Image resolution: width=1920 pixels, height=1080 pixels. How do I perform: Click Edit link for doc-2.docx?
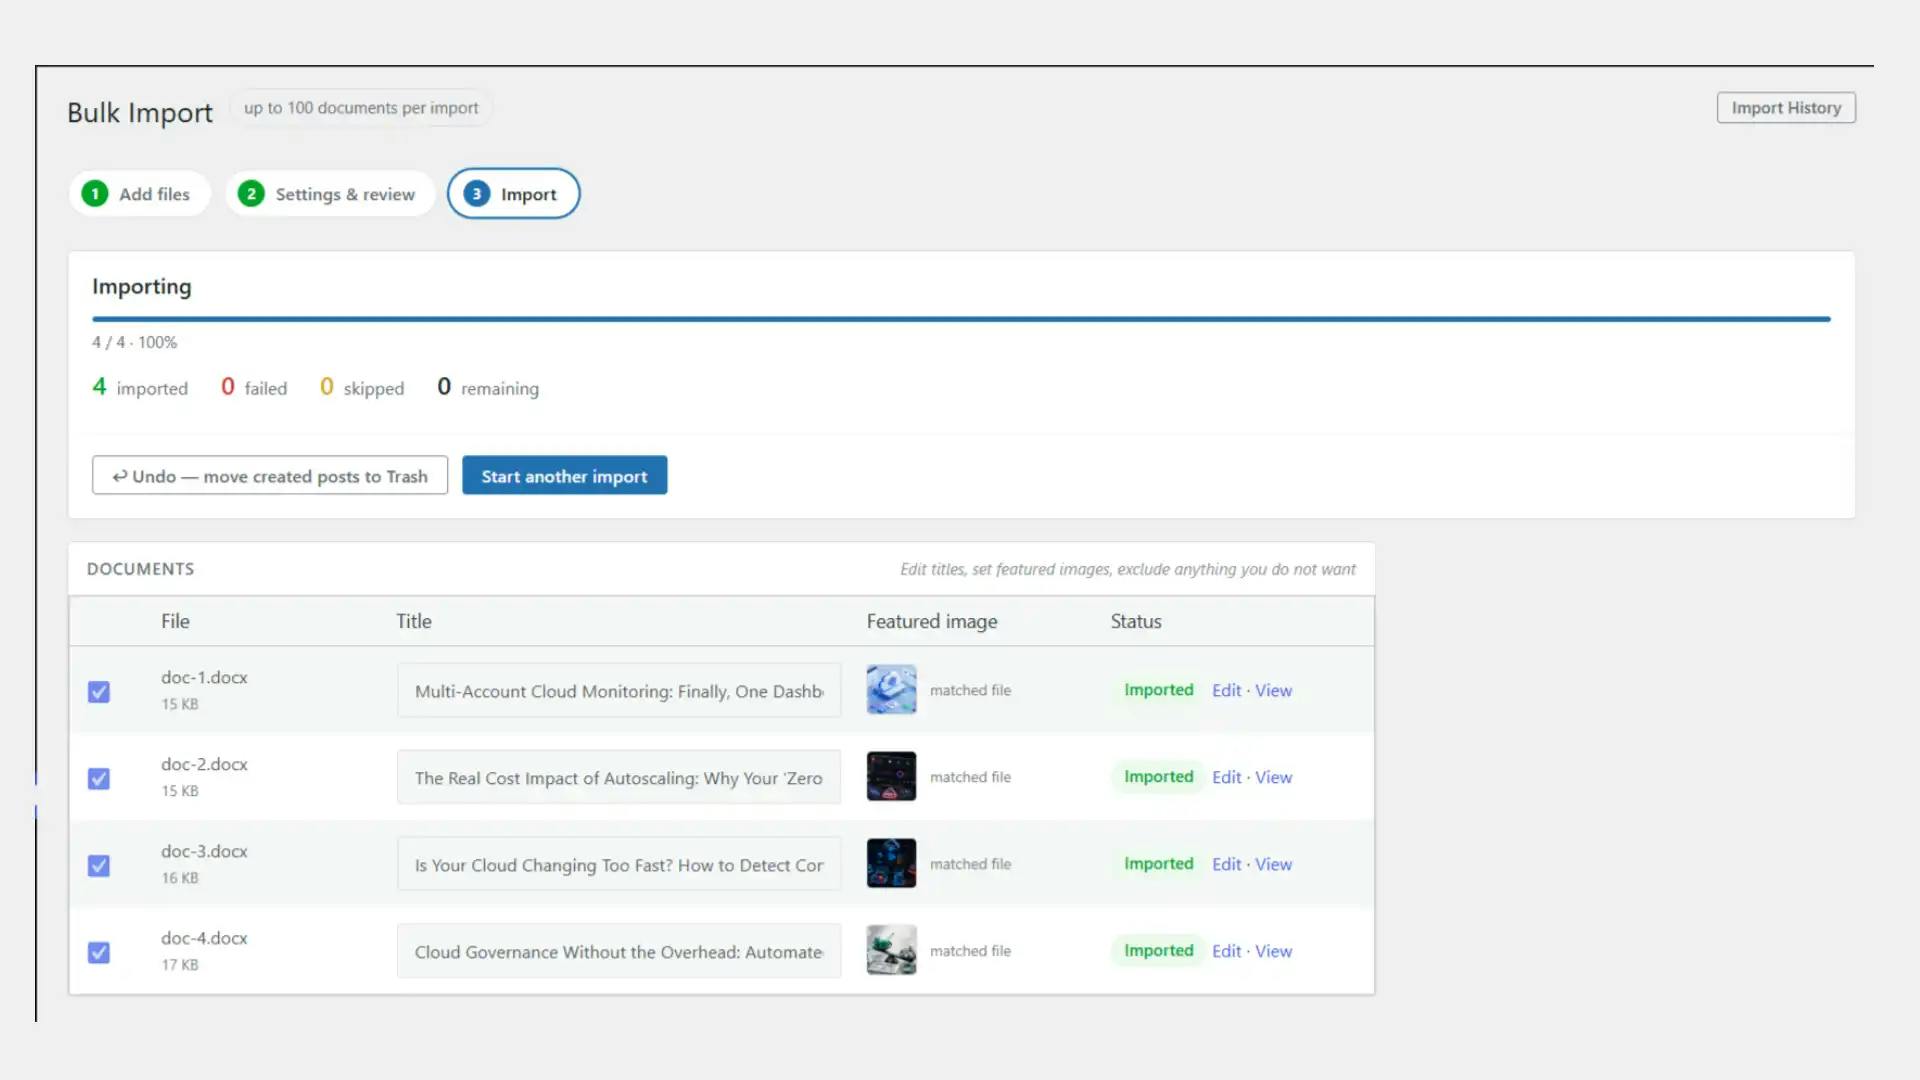(x=1226, y=777)
